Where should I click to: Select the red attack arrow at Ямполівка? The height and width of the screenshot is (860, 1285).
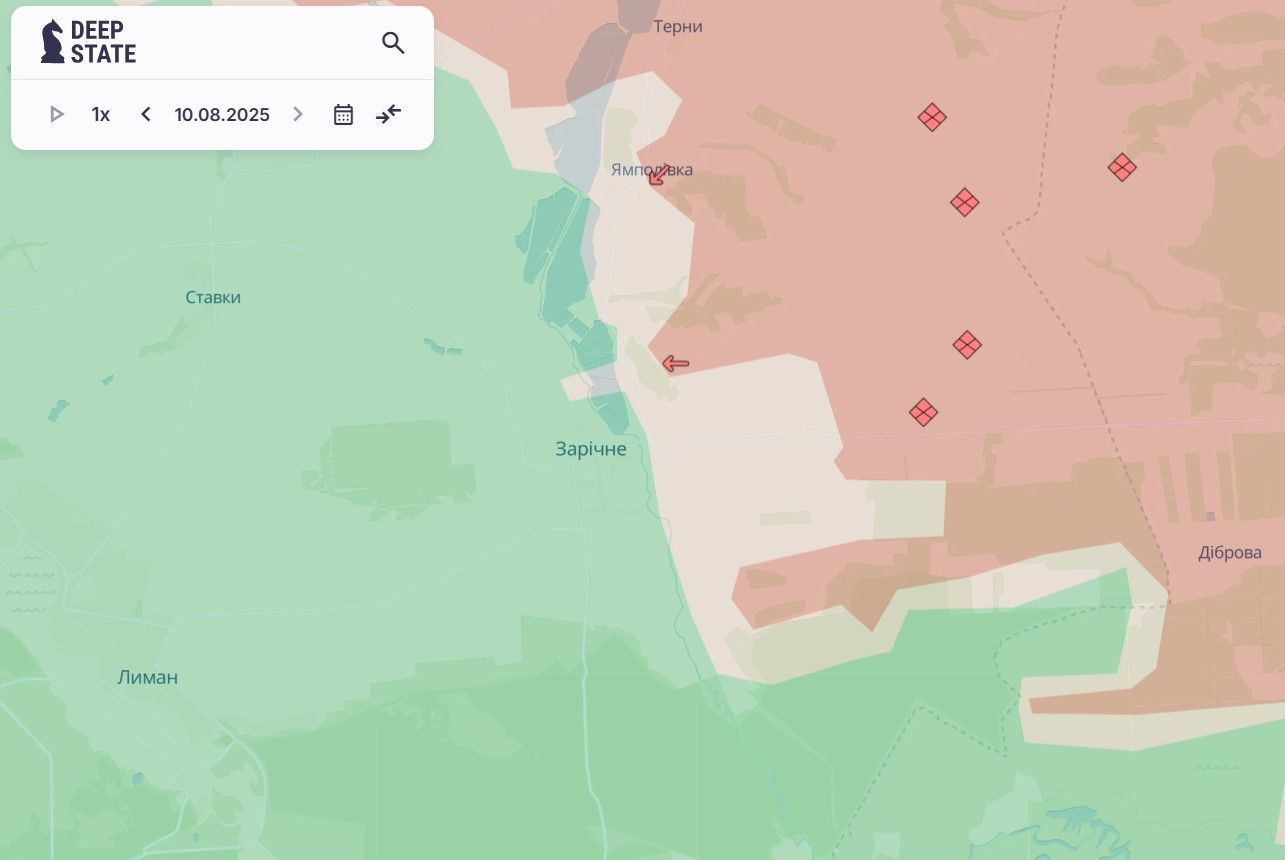click(658, 176)
